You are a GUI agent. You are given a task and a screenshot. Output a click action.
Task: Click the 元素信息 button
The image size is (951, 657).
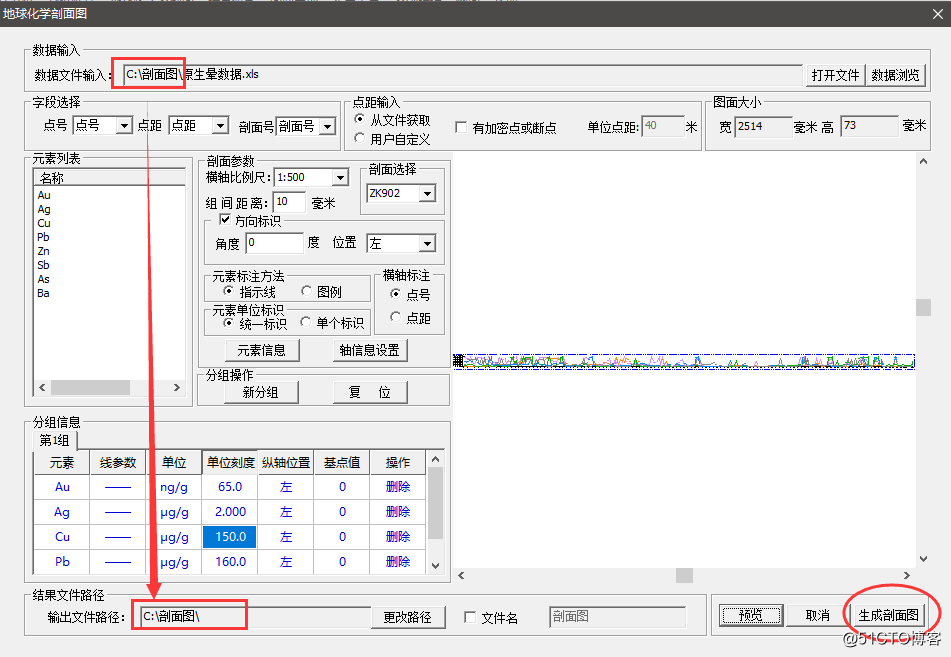click(262, 351)
